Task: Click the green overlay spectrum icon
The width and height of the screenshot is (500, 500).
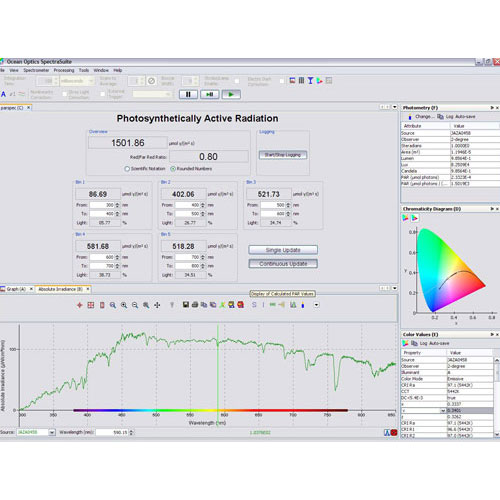Action: pos(222,305)
